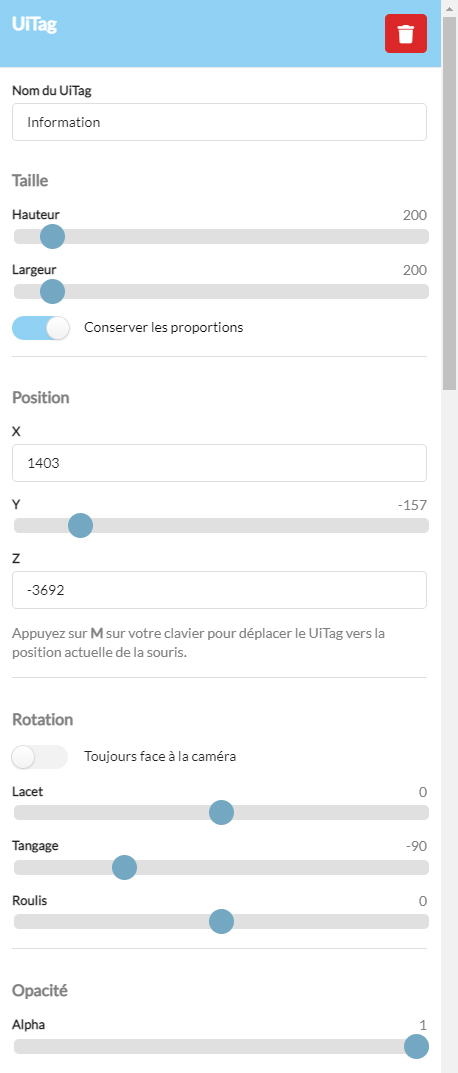The width and height of the screenshot is (458, 1073).
Task: Enable Toujours face à la caméra switch
Action: (x=40, y=757)
